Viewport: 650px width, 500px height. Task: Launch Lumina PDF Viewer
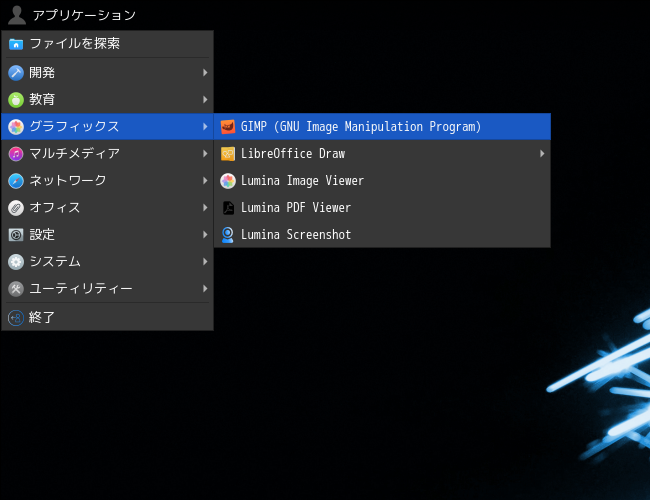382,208
